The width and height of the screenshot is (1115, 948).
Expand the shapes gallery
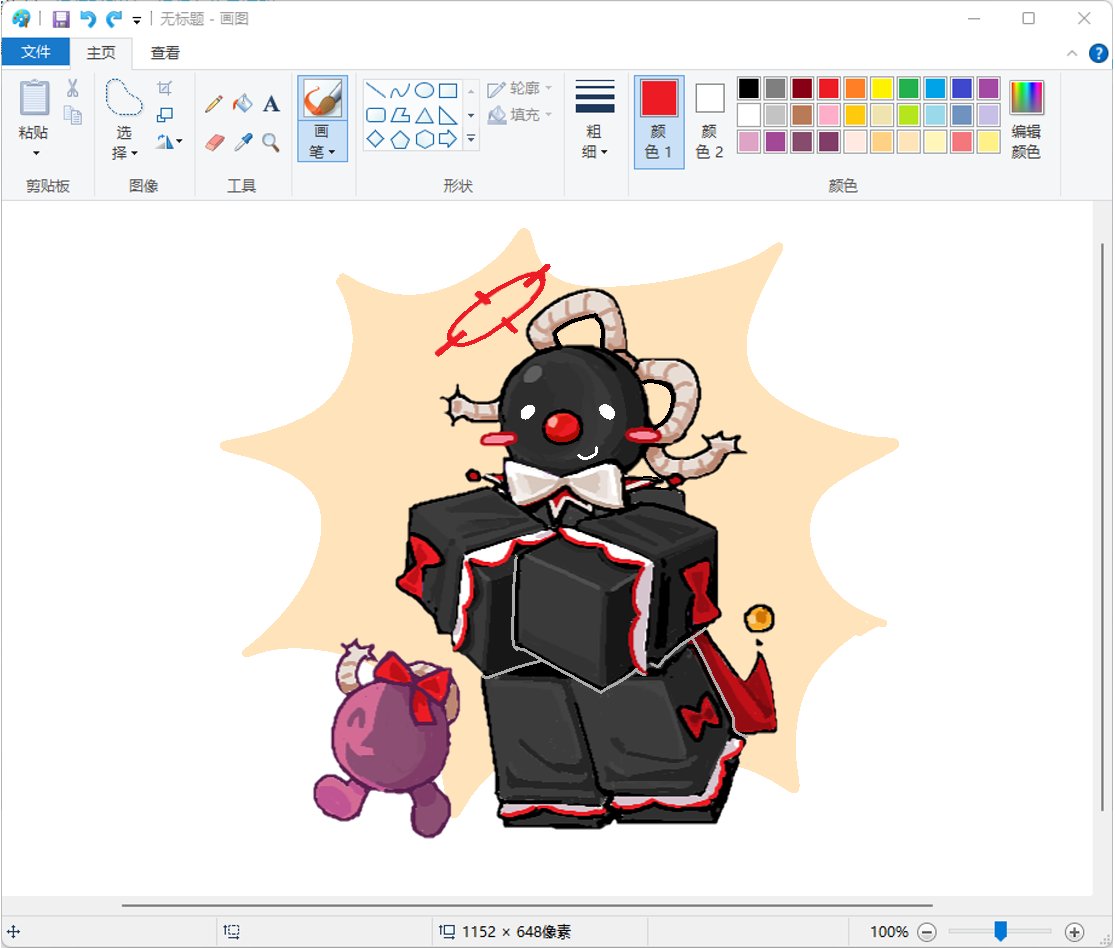click(471, 139)
